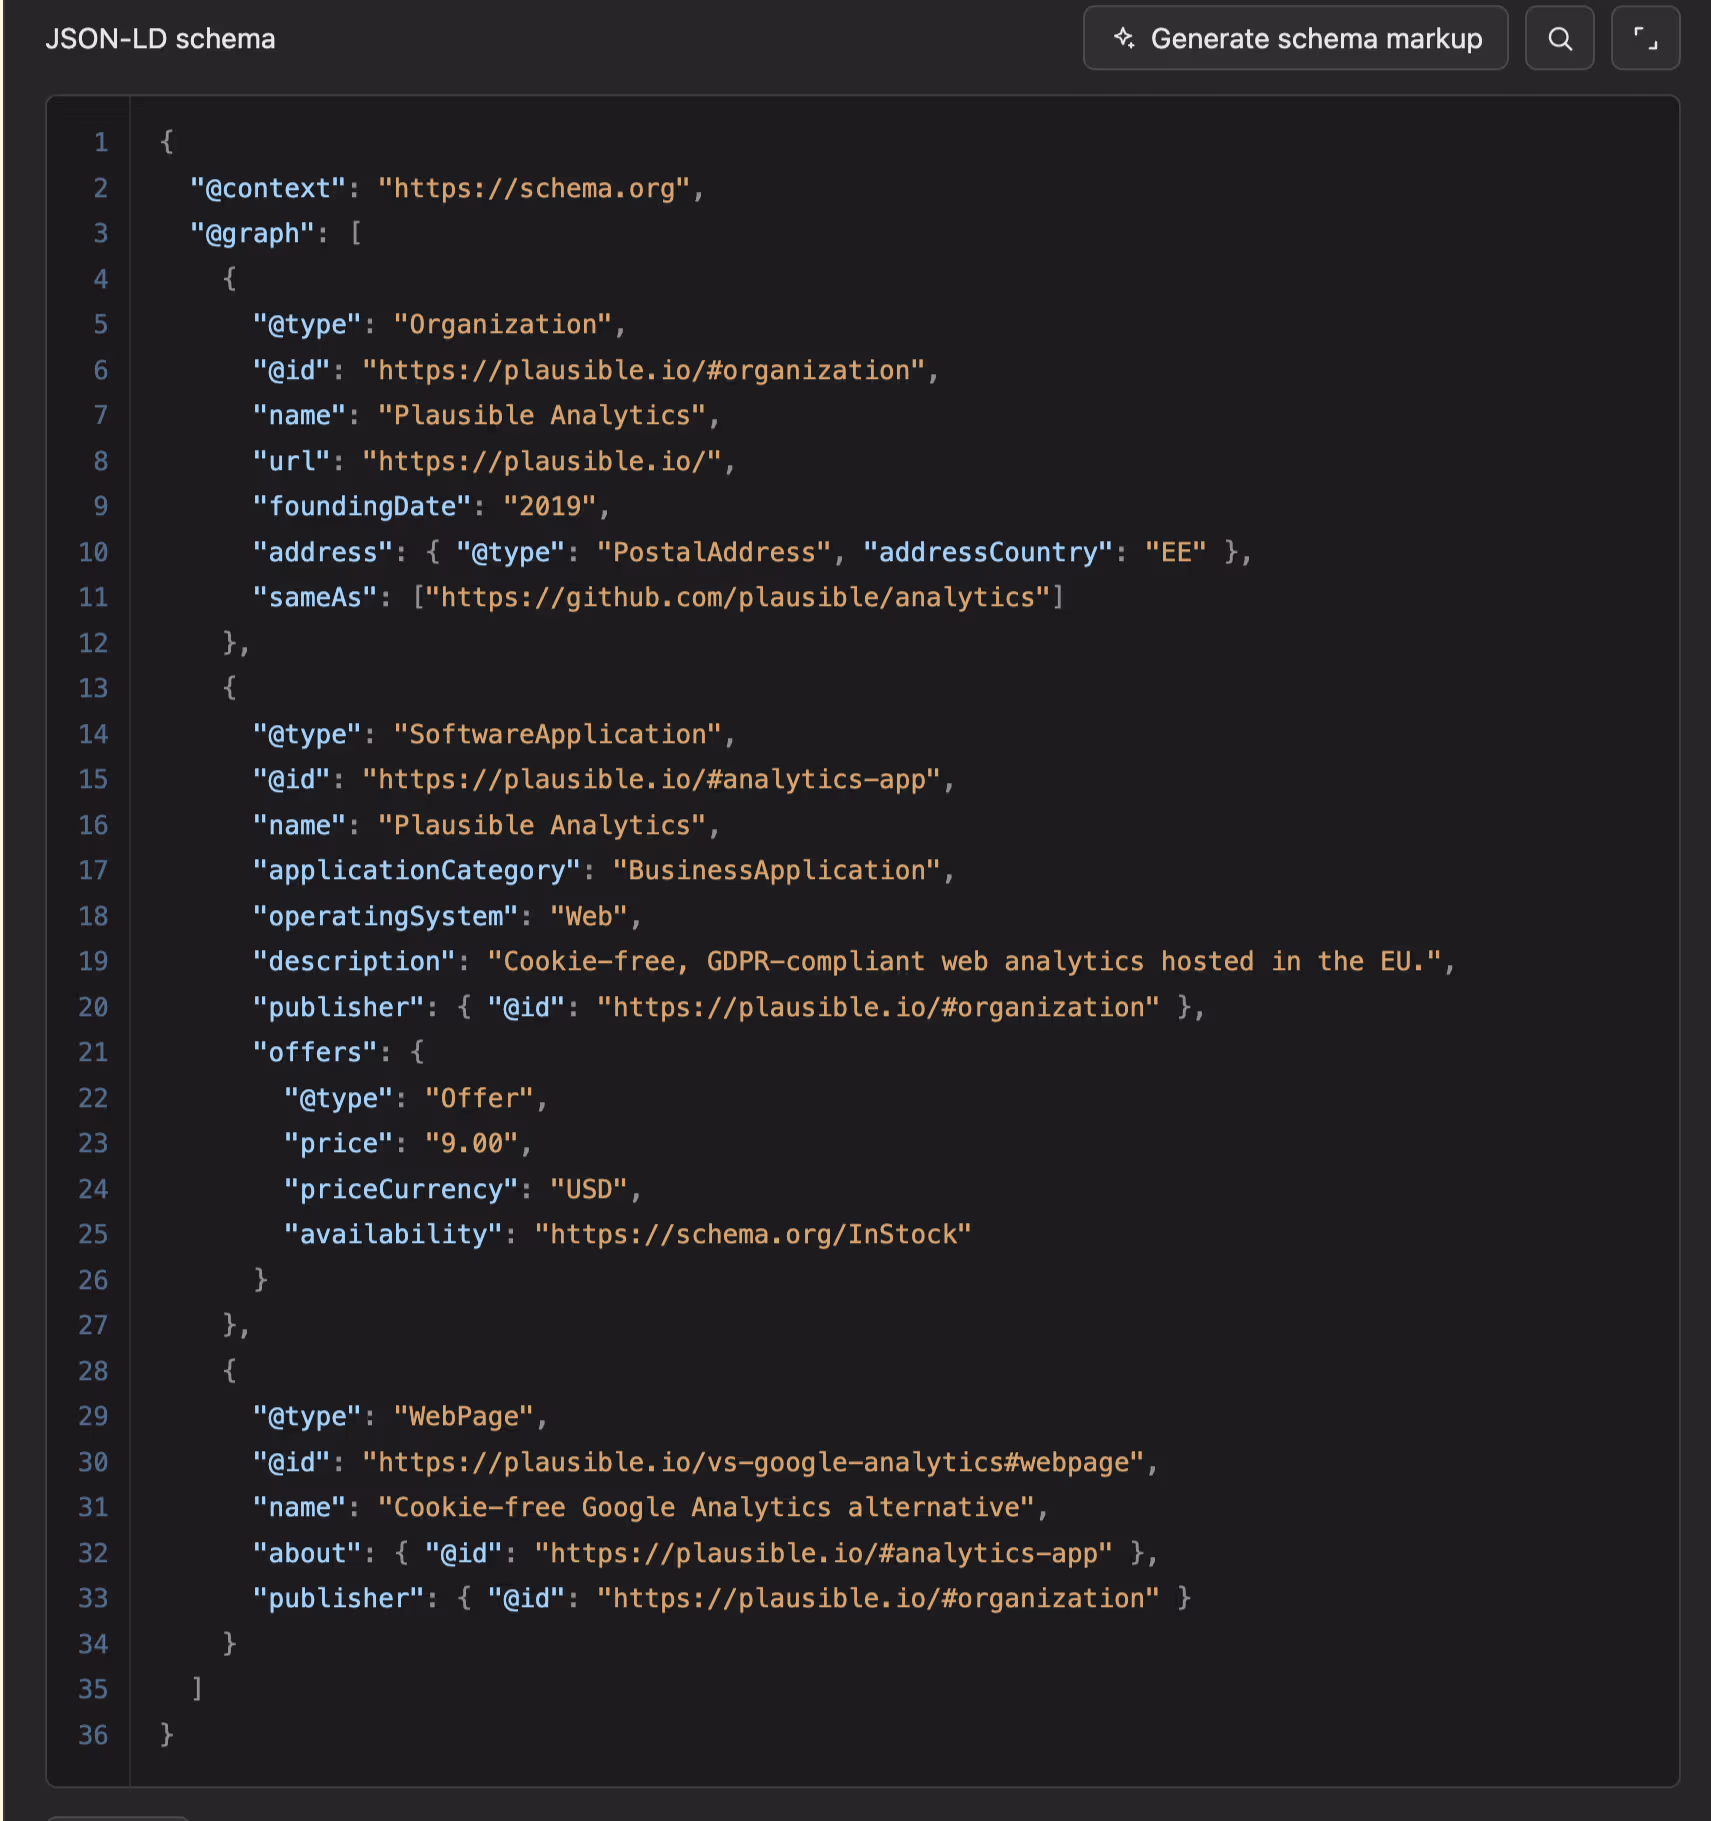The height and width of the screenshot is (1821, 1711).
Task: Click line number 13 in gutter
Action: [93, 688]
